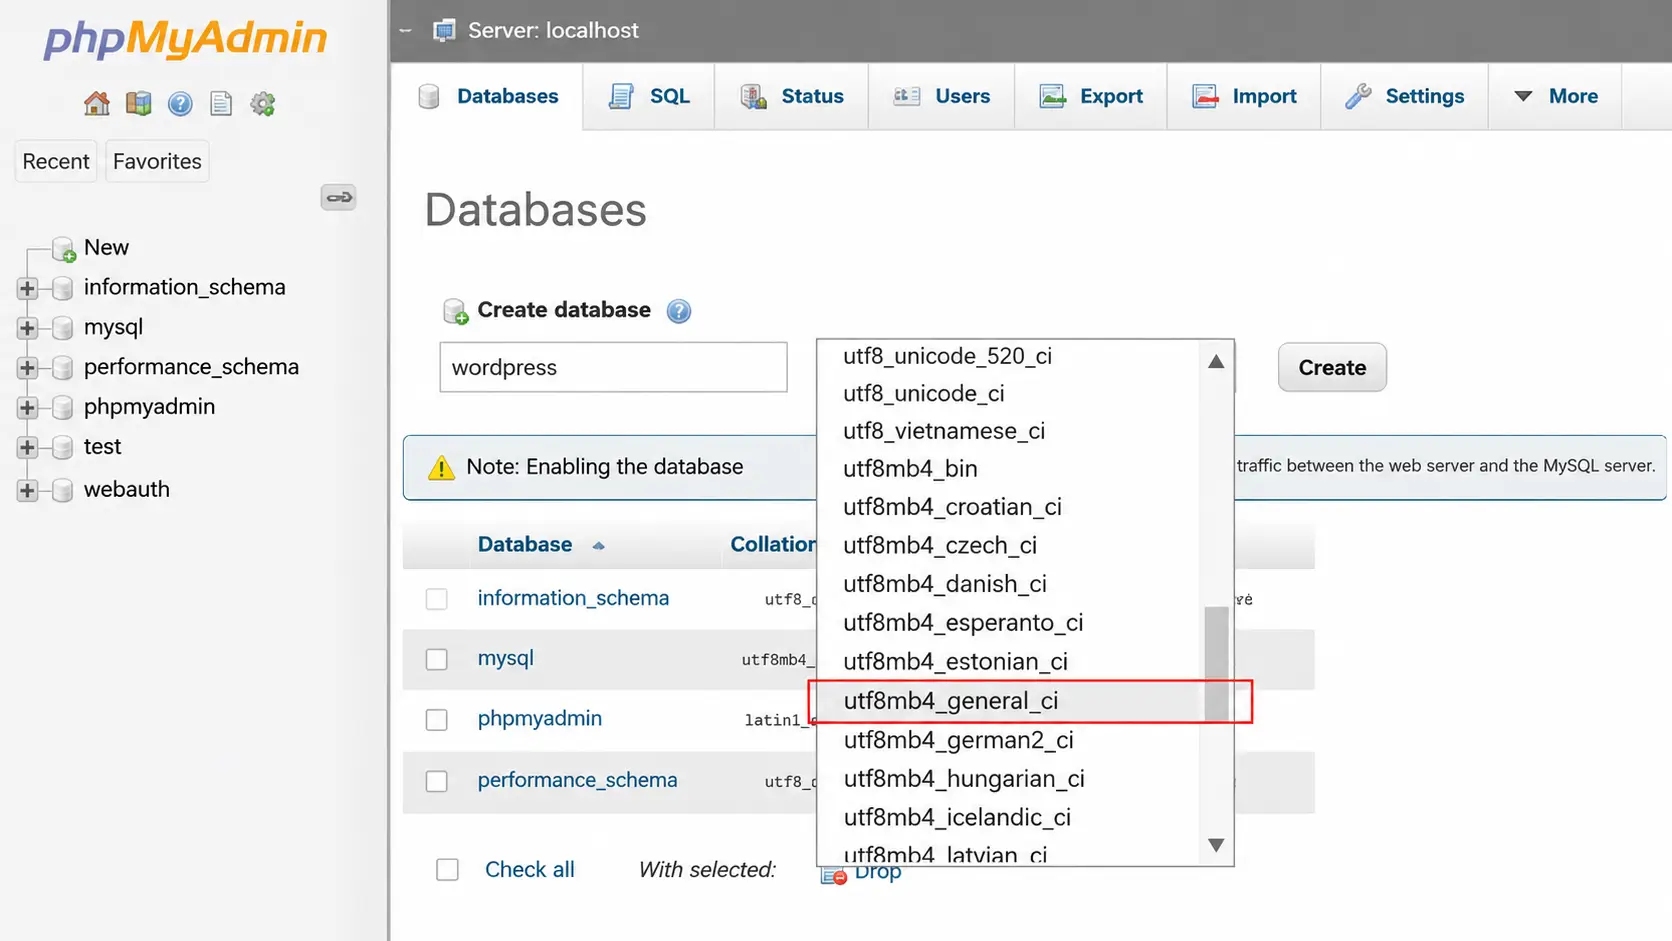The width and height of the screenshot is (1672, 941).
Task: Toggle the link with main panel icon
Action: pyautogui.click(x=339, y=197)
